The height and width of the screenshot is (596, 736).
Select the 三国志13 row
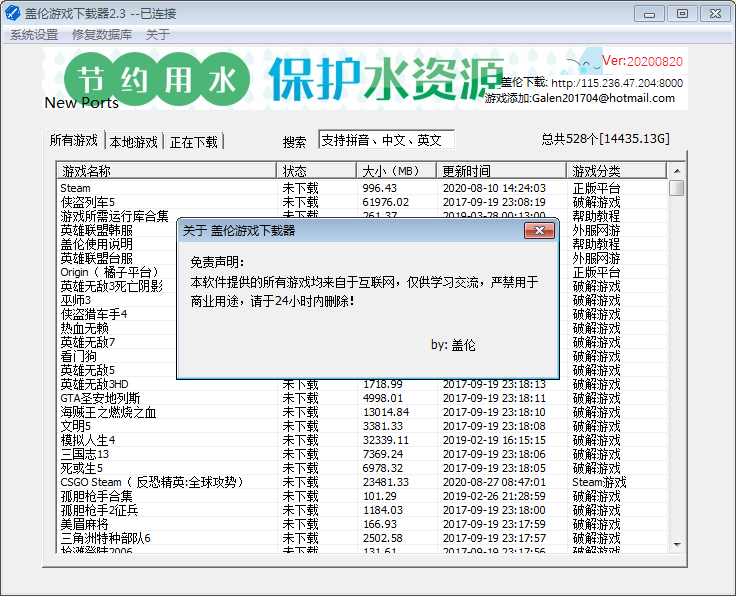click(x=362, y=454)
